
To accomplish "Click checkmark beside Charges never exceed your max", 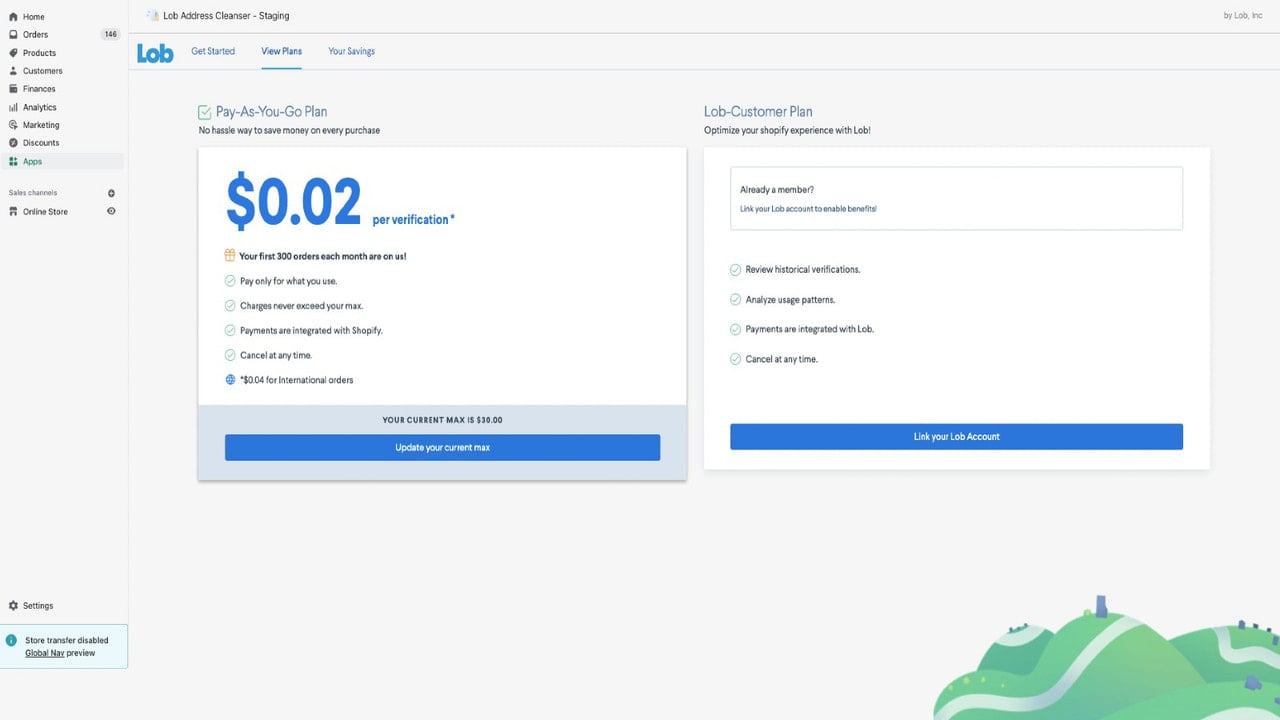I will [230, 306].
